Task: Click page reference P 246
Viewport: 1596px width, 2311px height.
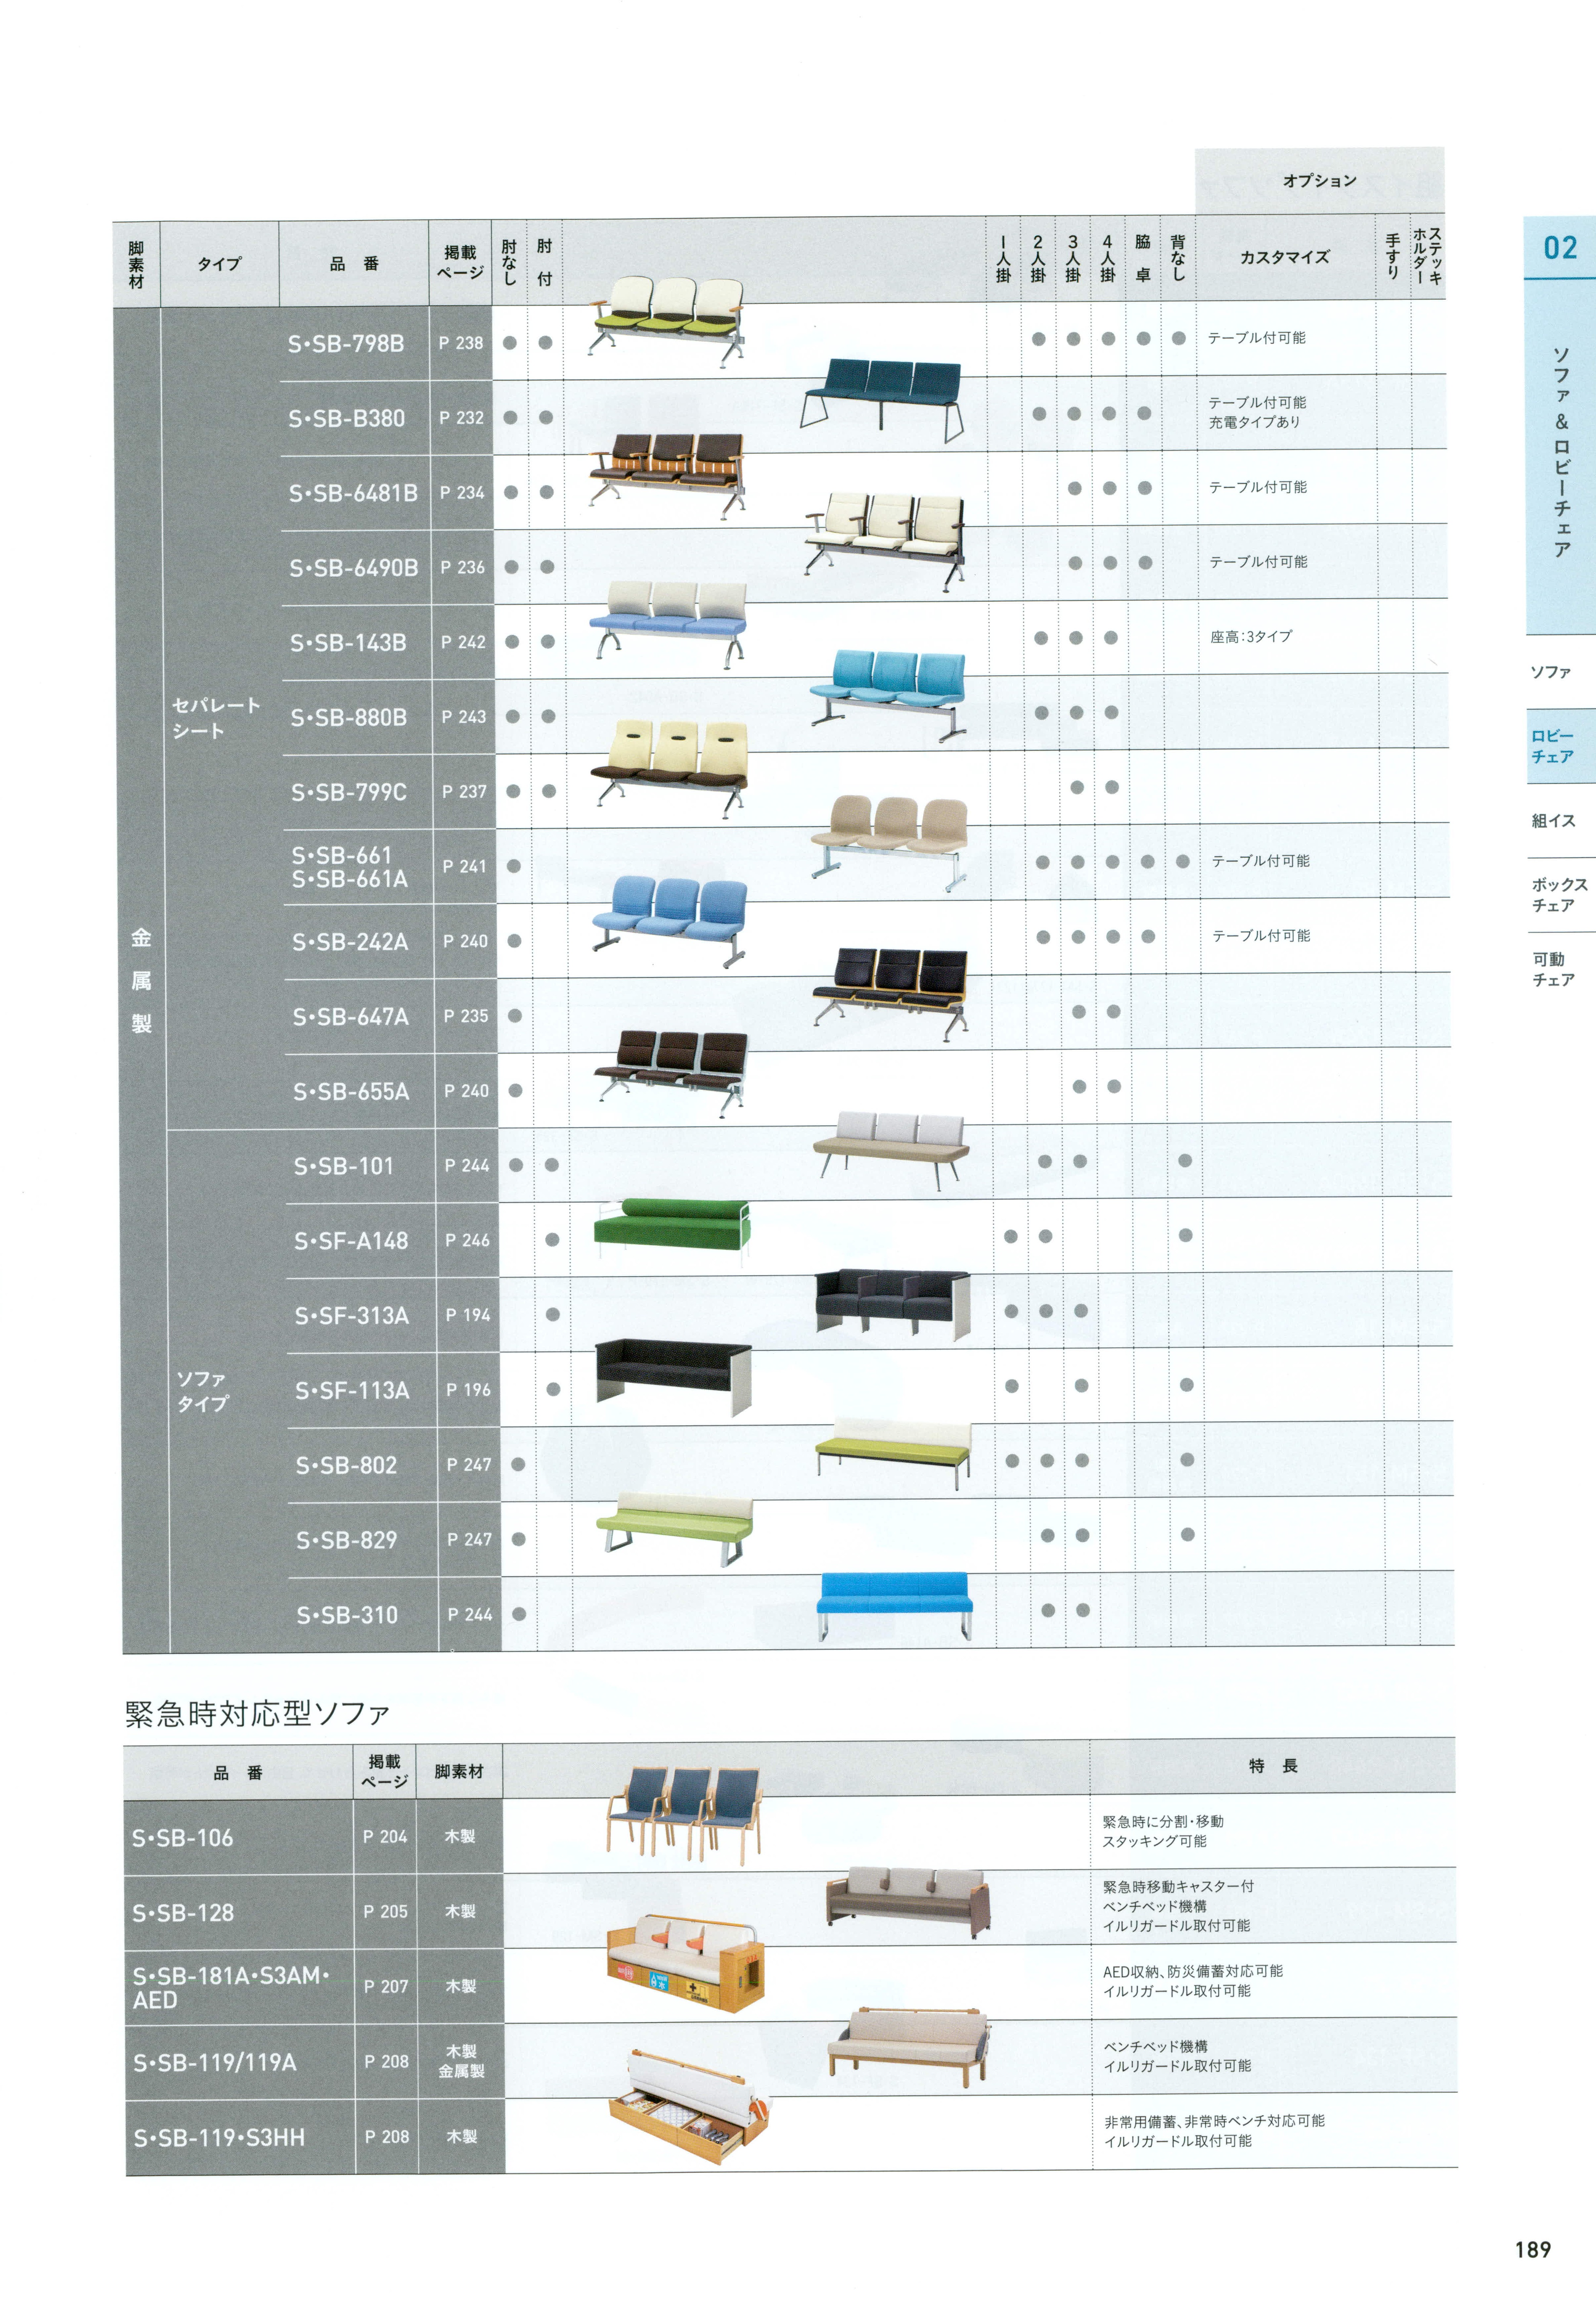Action: 468,1240
